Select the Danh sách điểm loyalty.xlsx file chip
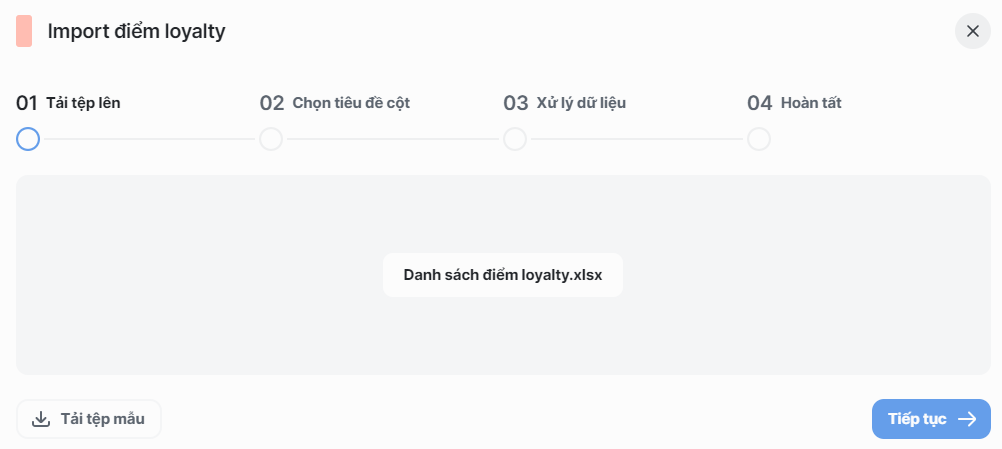This screenshot has height=449, width=1002. tap(503, 275)
